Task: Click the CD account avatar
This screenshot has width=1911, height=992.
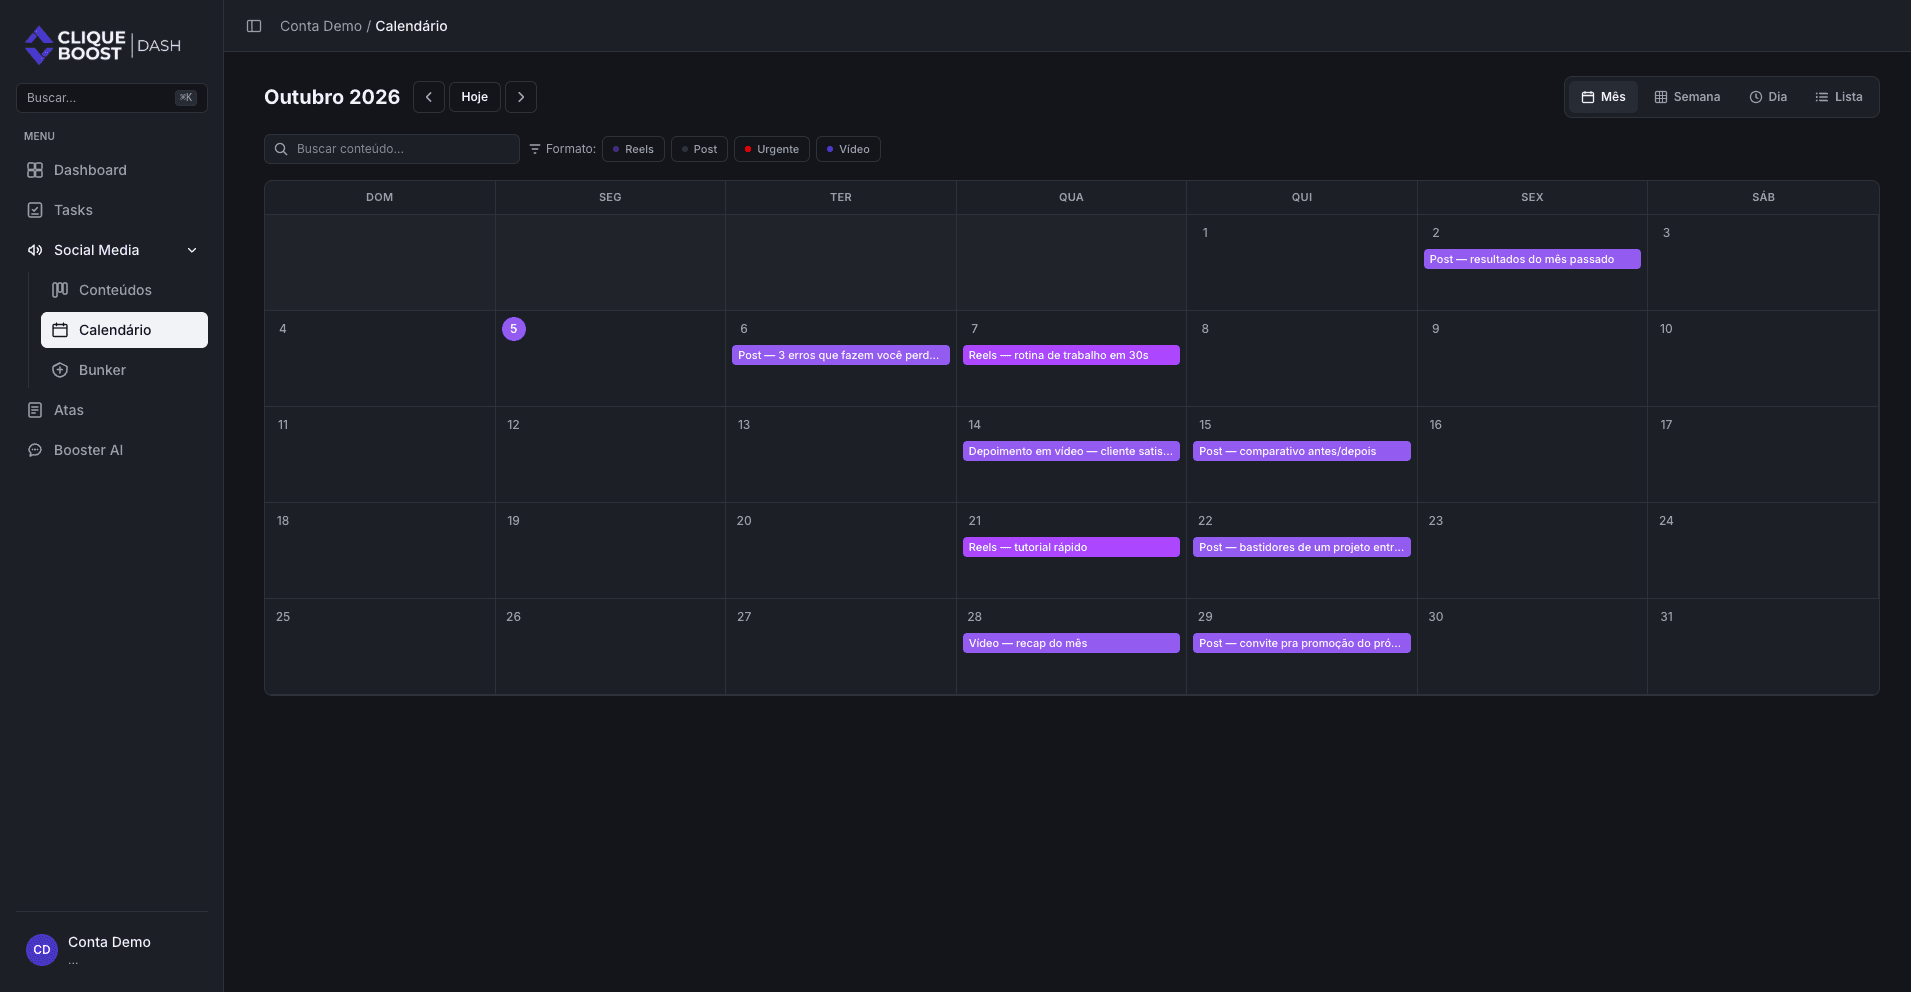Action: 42,950
